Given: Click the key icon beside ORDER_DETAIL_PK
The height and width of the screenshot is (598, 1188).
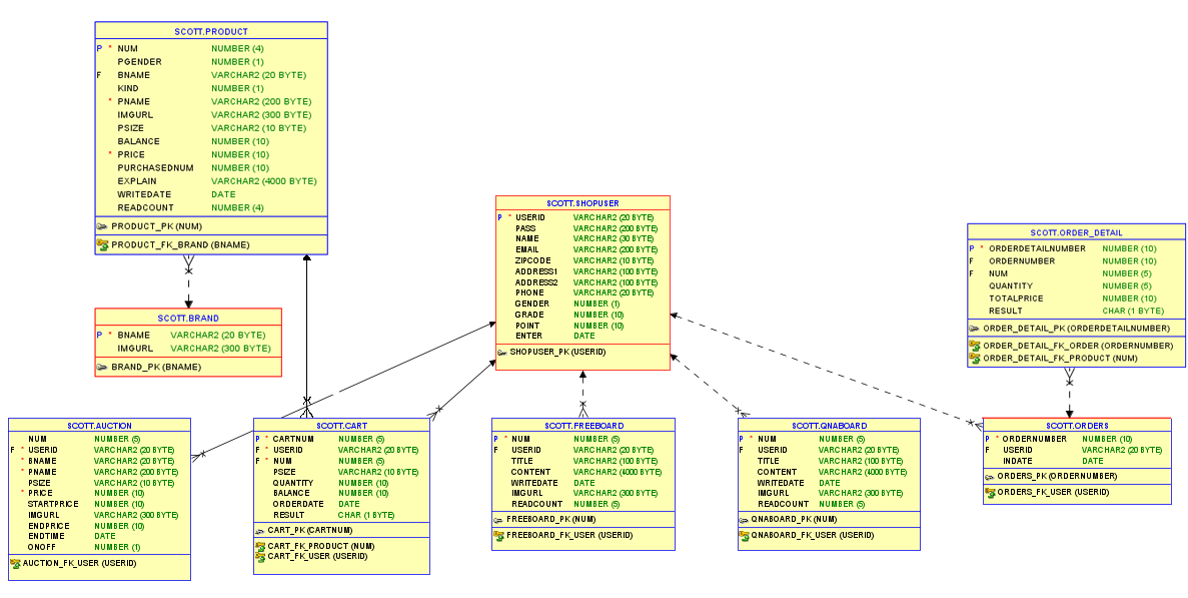Looking at the screenshot, I should (974, 329).
